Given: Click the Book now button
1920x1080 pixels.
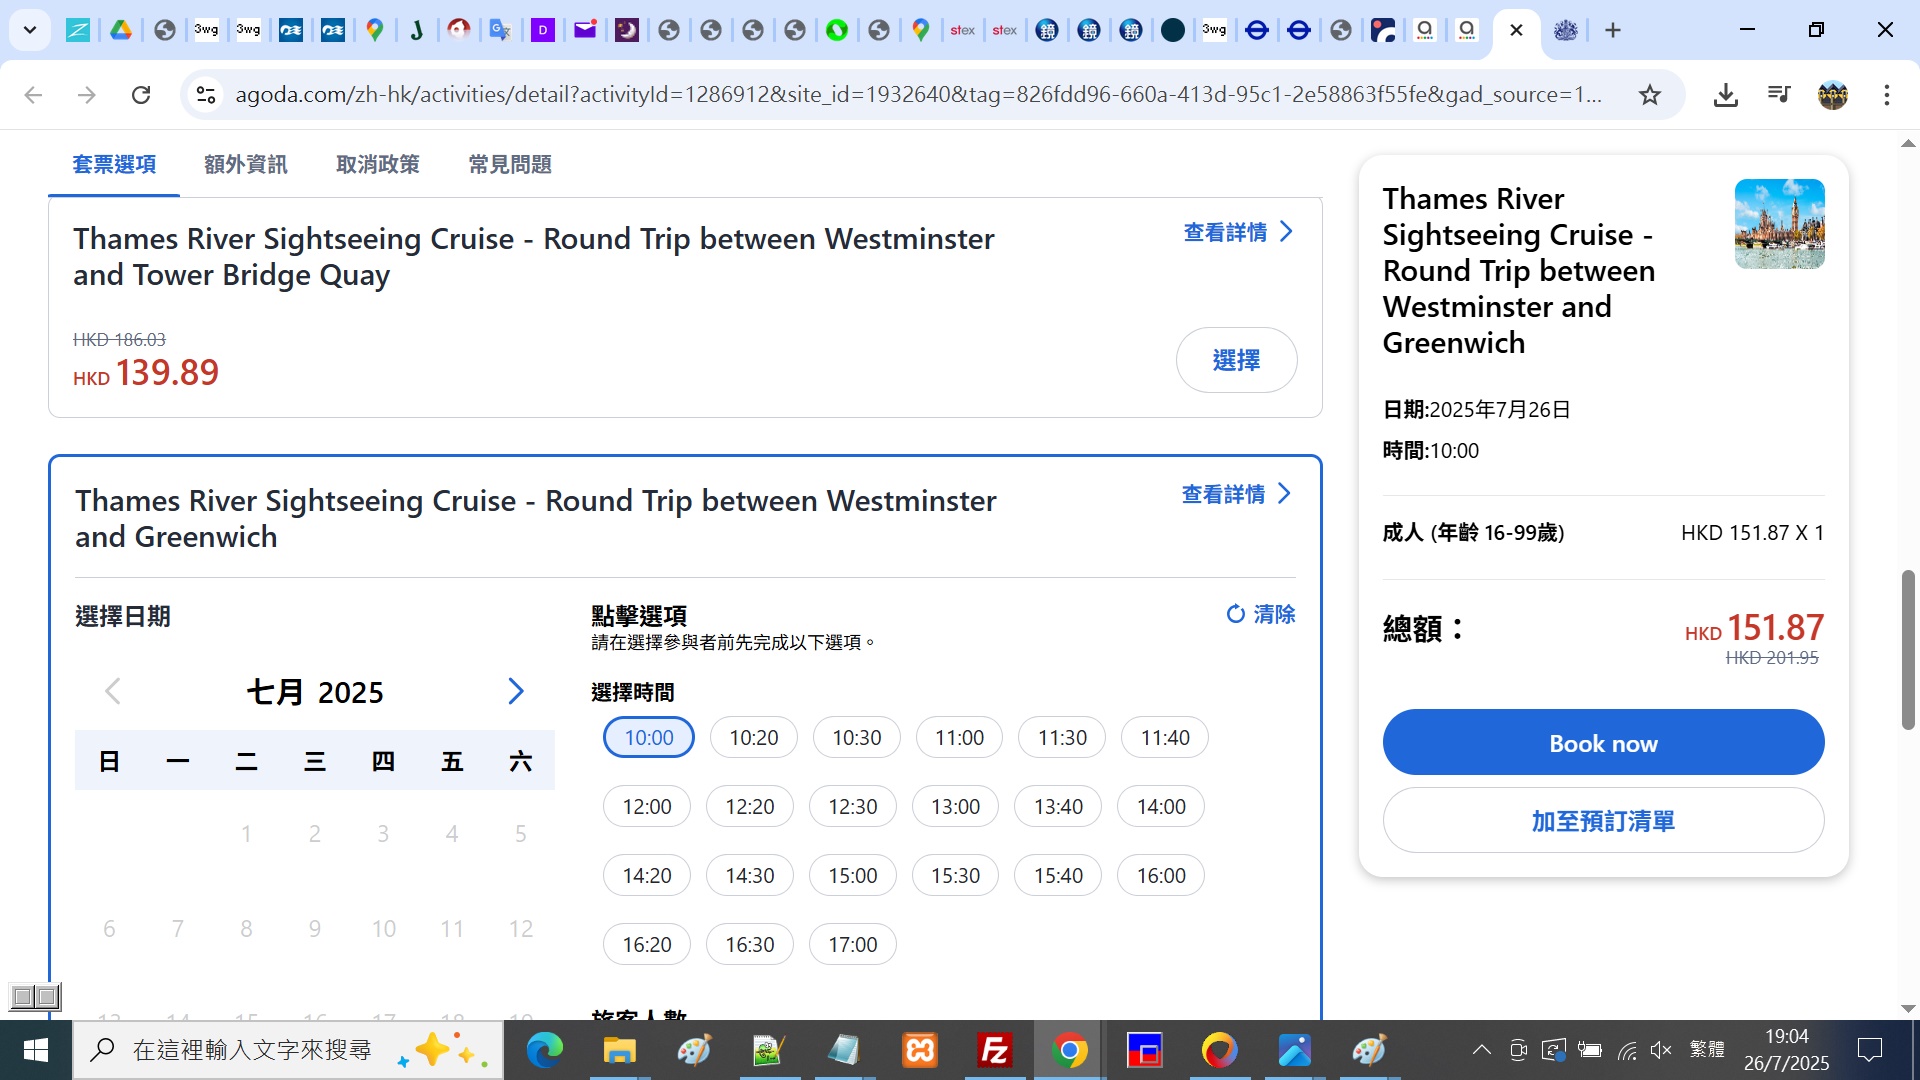Looking at the screenshot, I should (x=1602, y=743).
